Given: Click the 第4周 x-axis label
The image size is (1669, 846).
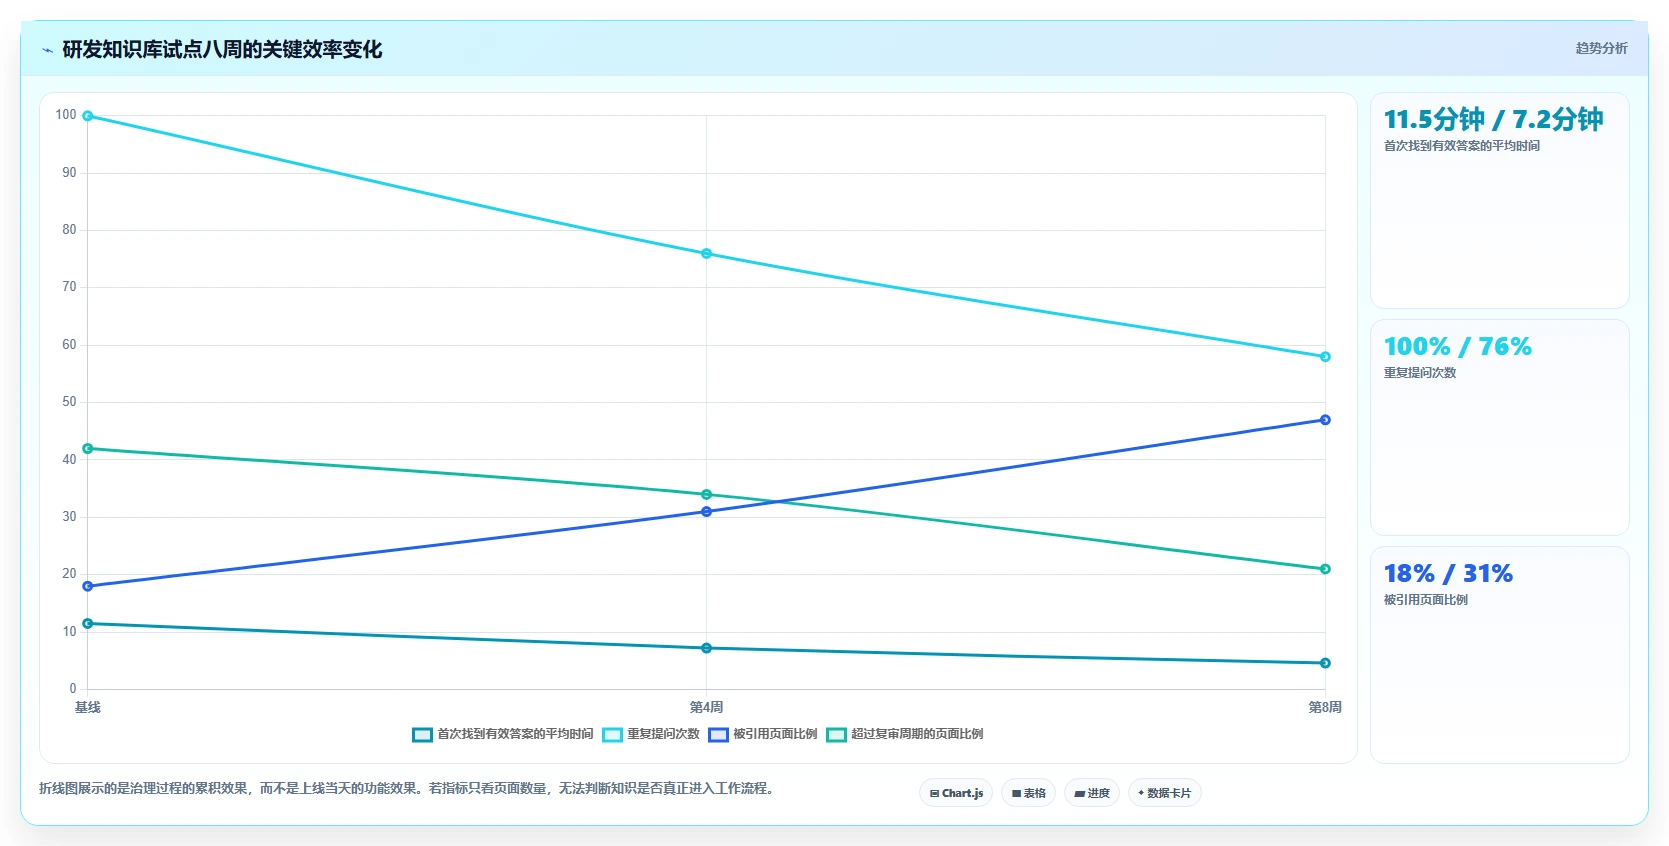Looking at the screenshot, I should pyautogui.click(x=706, y=707).
